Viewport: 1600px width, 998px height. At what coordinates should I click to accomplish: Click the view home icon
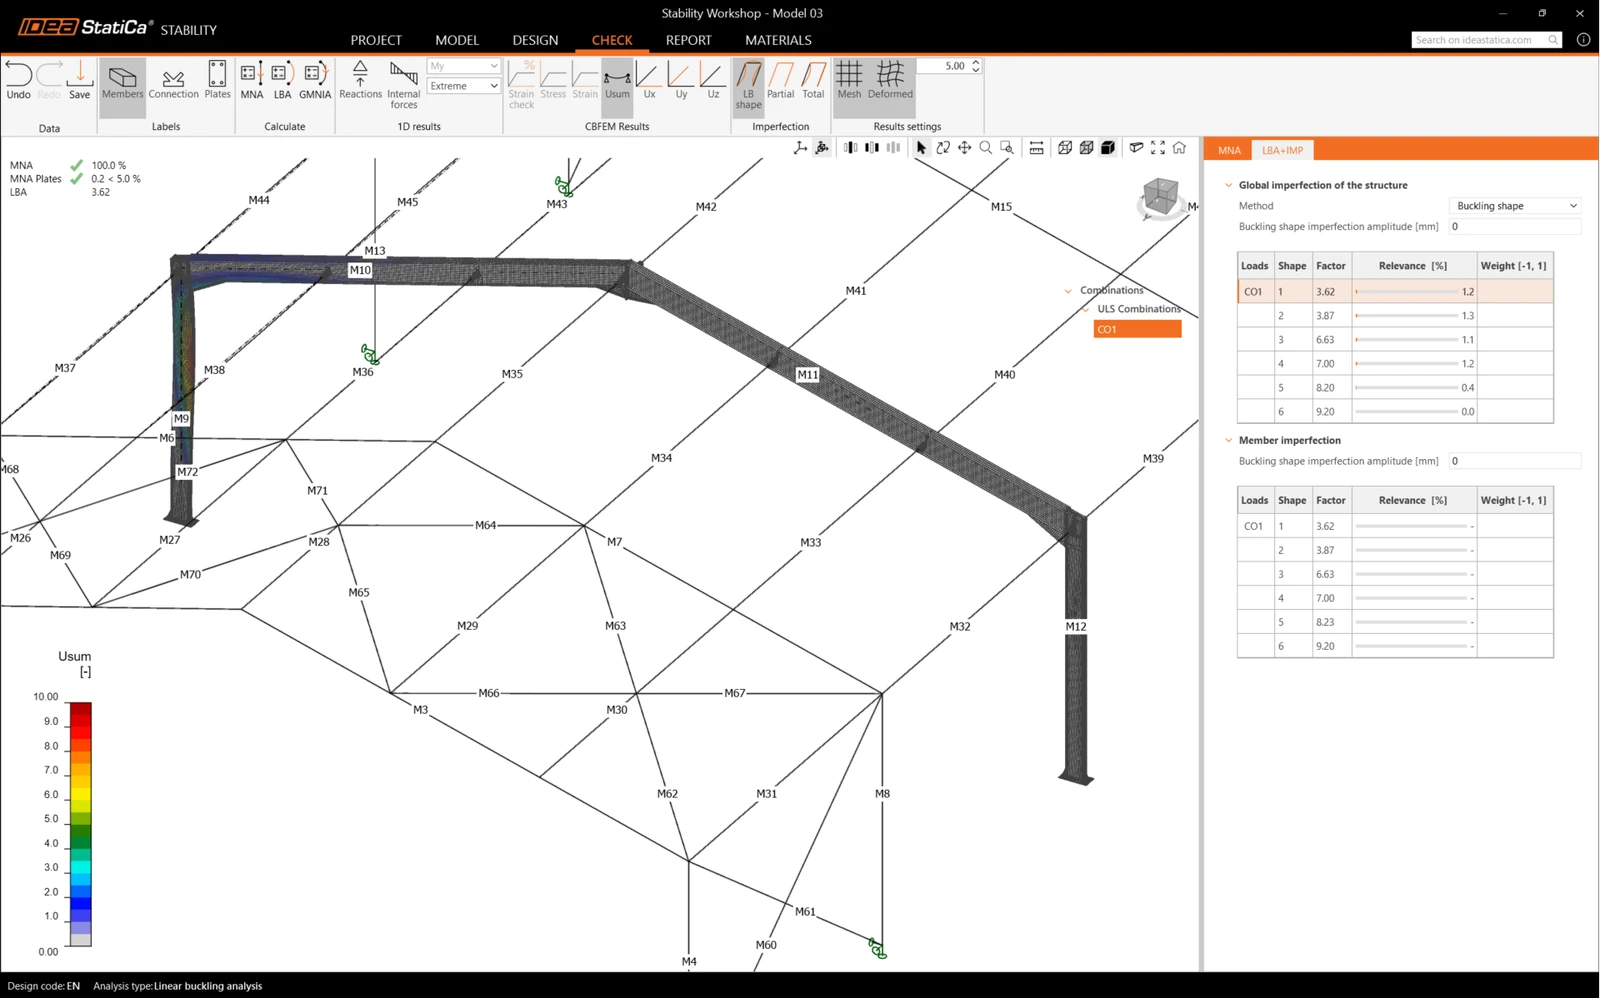pyautogui.click(x=1179, y=148)
